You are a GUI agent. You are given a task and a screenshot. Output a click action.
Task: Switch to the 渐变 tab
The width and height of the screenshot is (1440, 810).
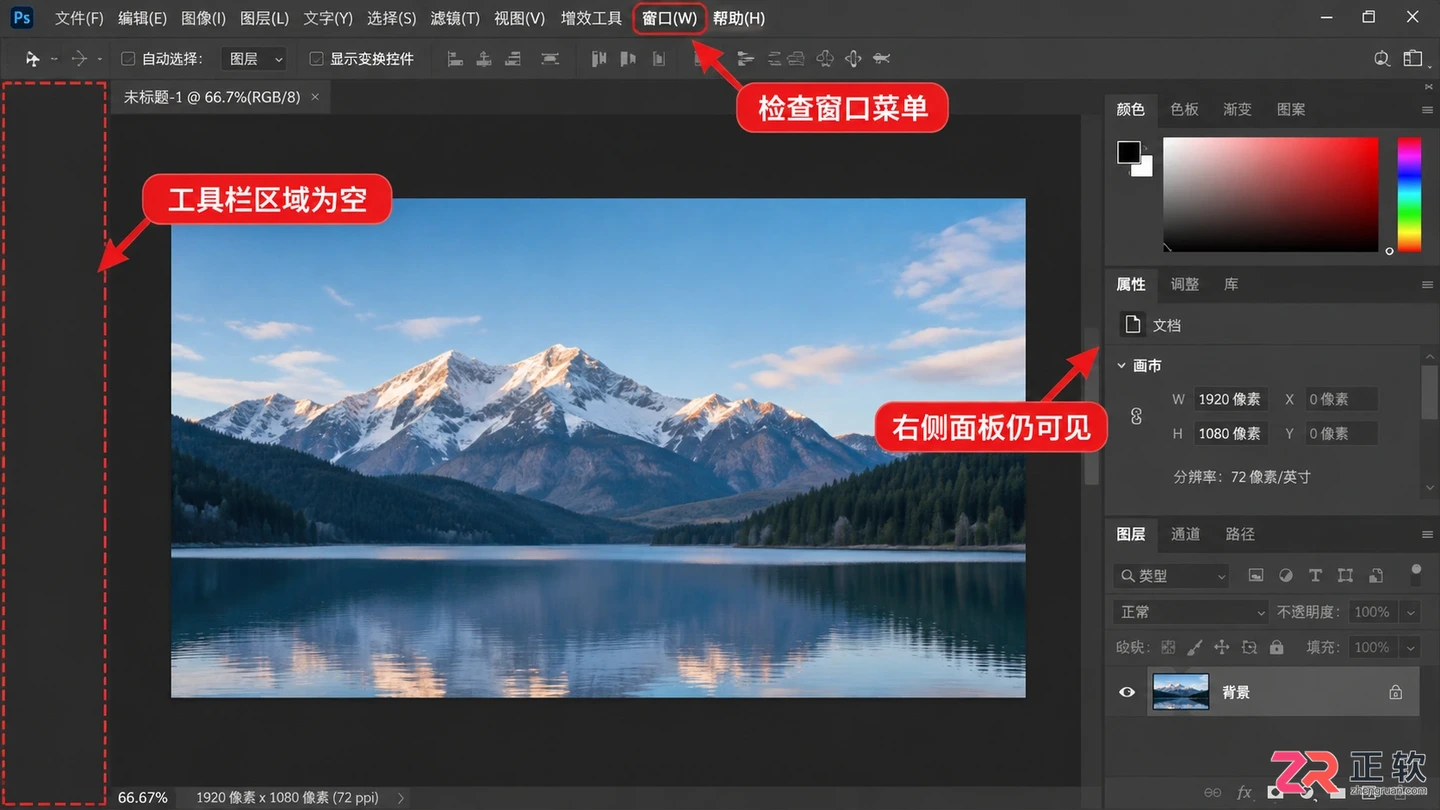(1237, 109)
